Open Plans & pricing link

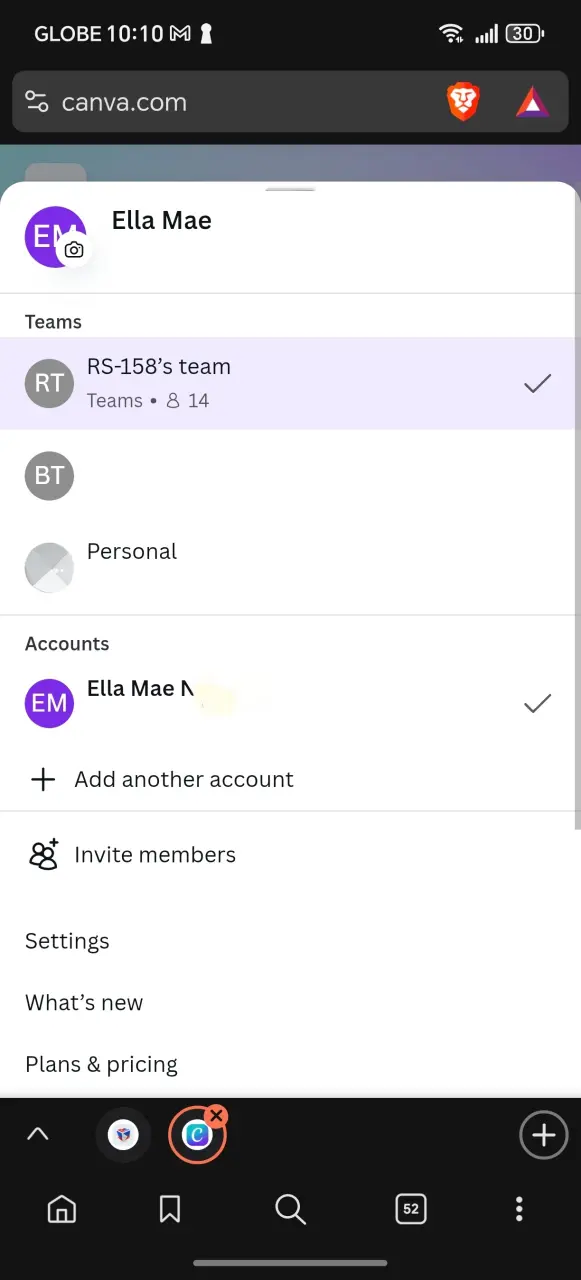[101, 1064]
